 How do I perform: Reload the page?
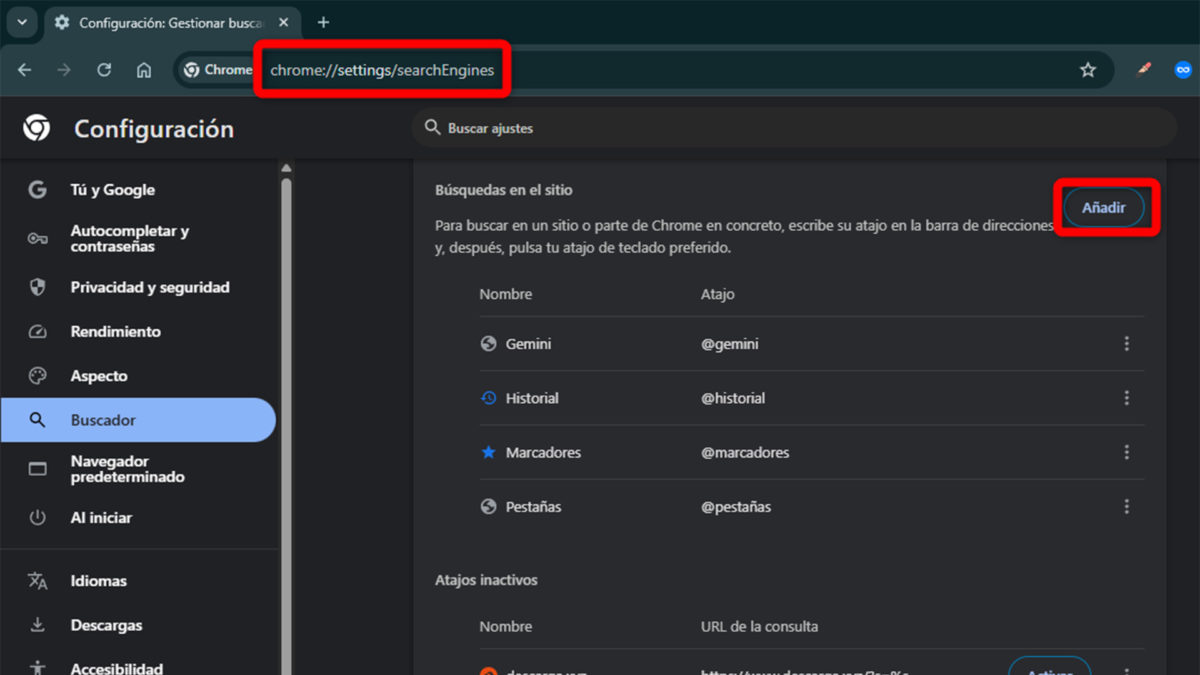(104, 70)
